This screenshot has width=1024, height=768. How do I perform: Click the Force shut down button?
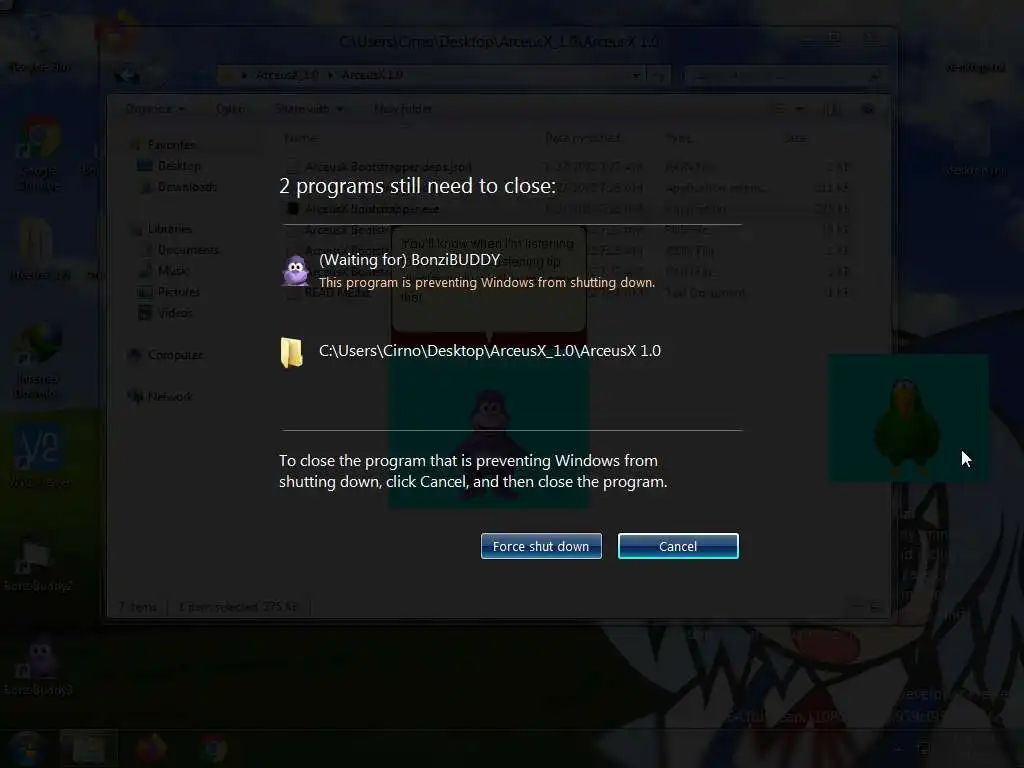[541, 546]
